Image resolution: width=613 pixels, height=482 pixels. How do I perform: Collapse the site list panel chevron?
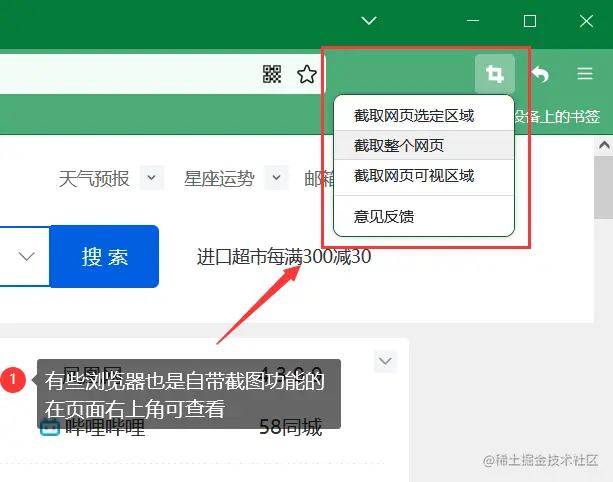[385, 361]
